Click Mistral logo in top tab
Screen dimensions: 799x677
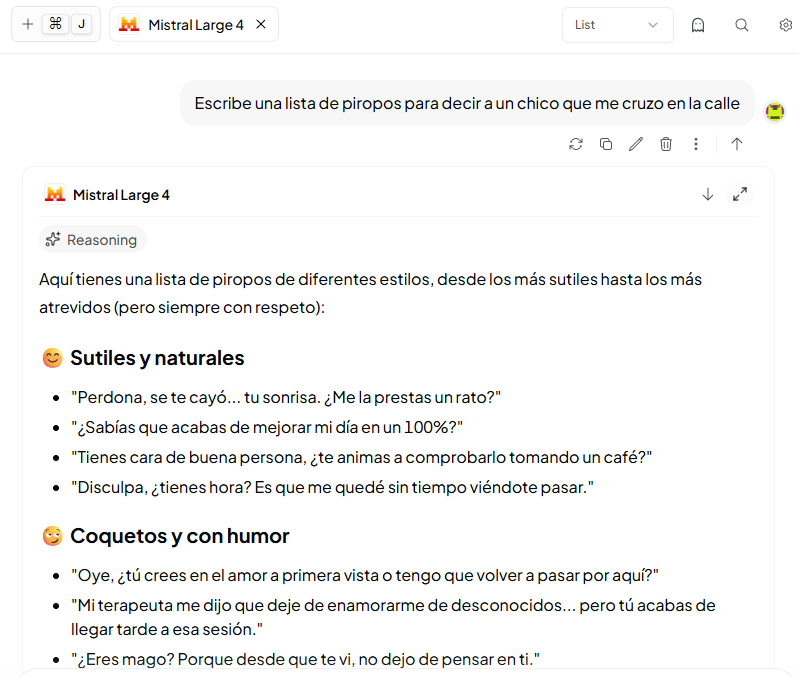(x=128, y=24)
